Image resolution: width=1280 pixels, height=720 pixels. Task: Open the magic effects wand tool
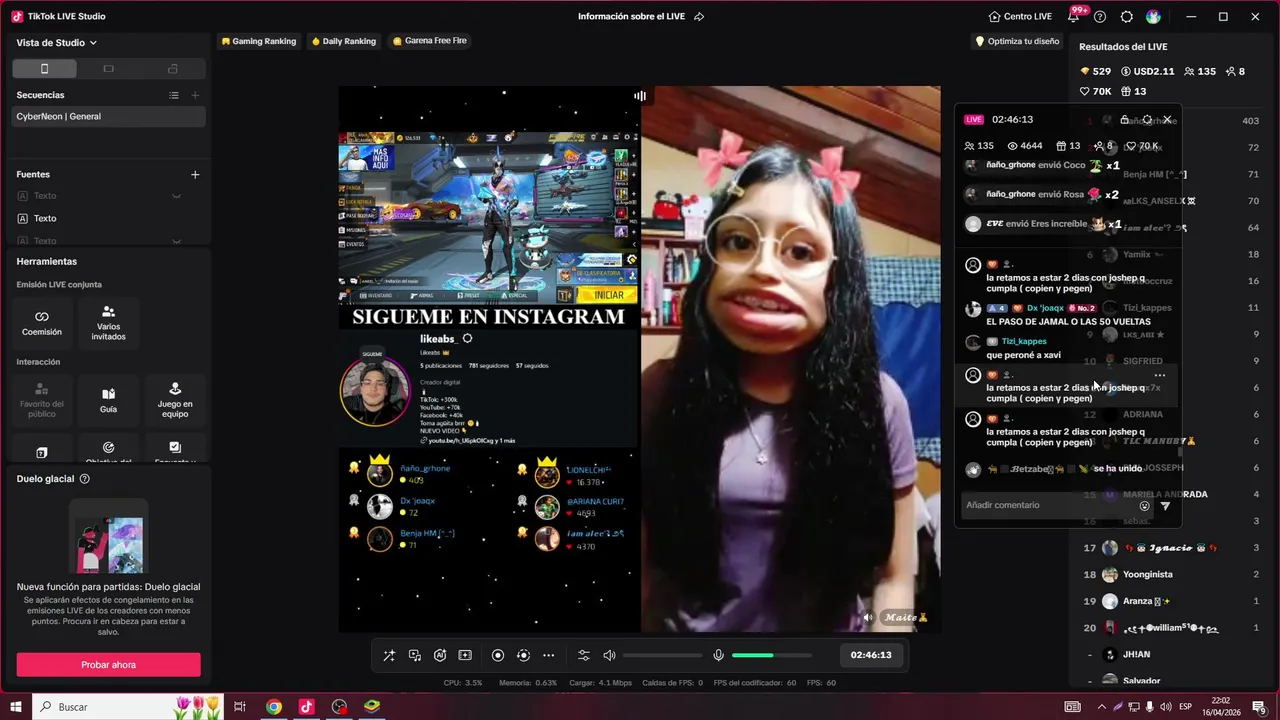coord(389,655)
